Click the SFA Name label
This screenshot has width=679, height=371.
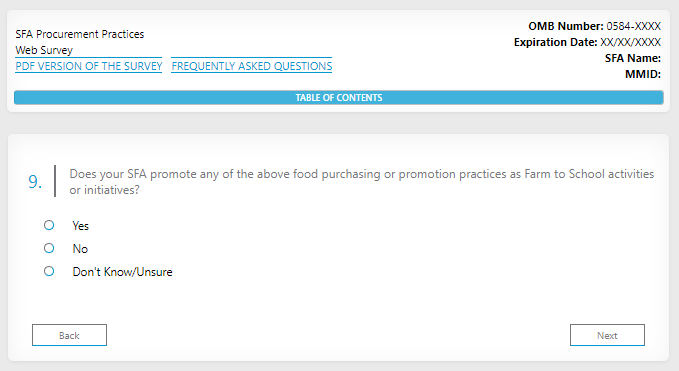pos(633,58)
